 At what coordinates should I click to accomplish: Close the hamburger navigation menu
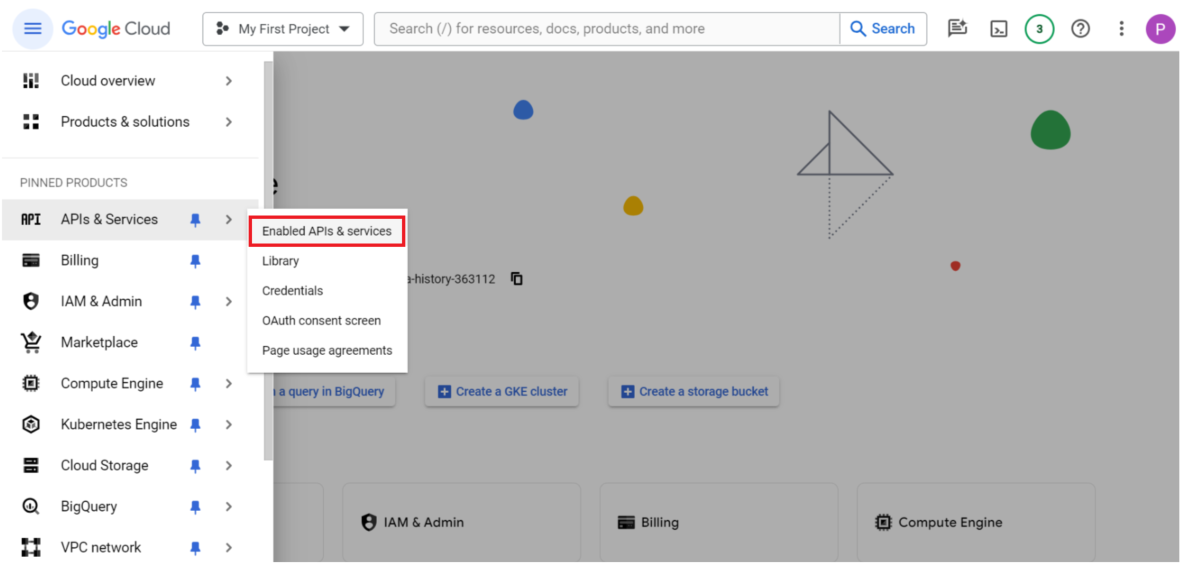click(33, 29)
